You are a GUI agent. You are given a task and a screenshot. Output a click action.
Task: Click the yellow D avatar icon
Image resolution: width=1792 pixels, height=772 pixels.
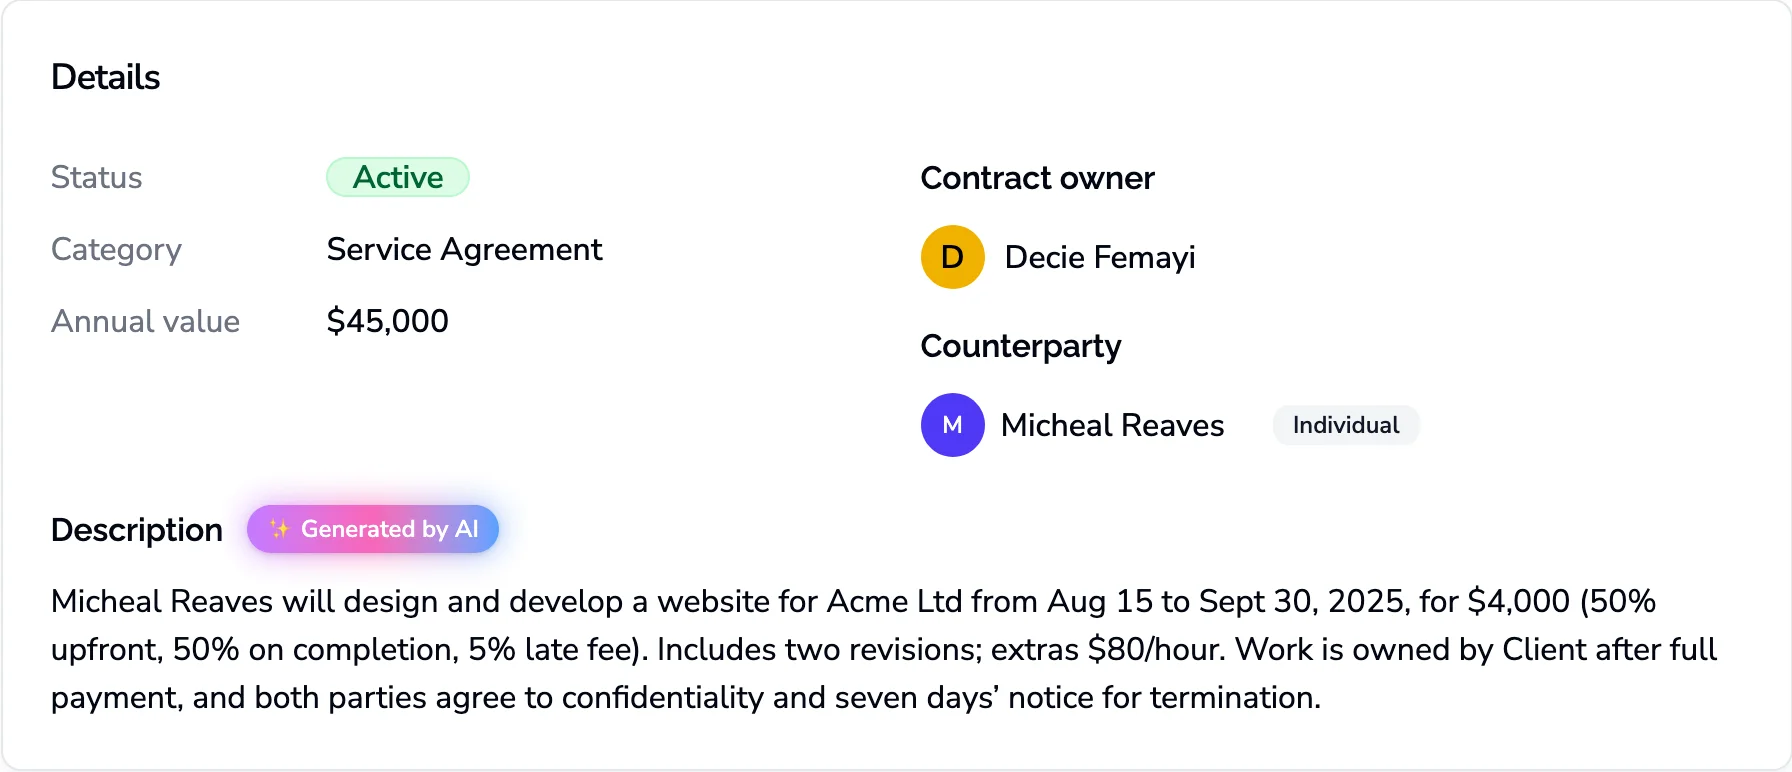click(952, 257)
